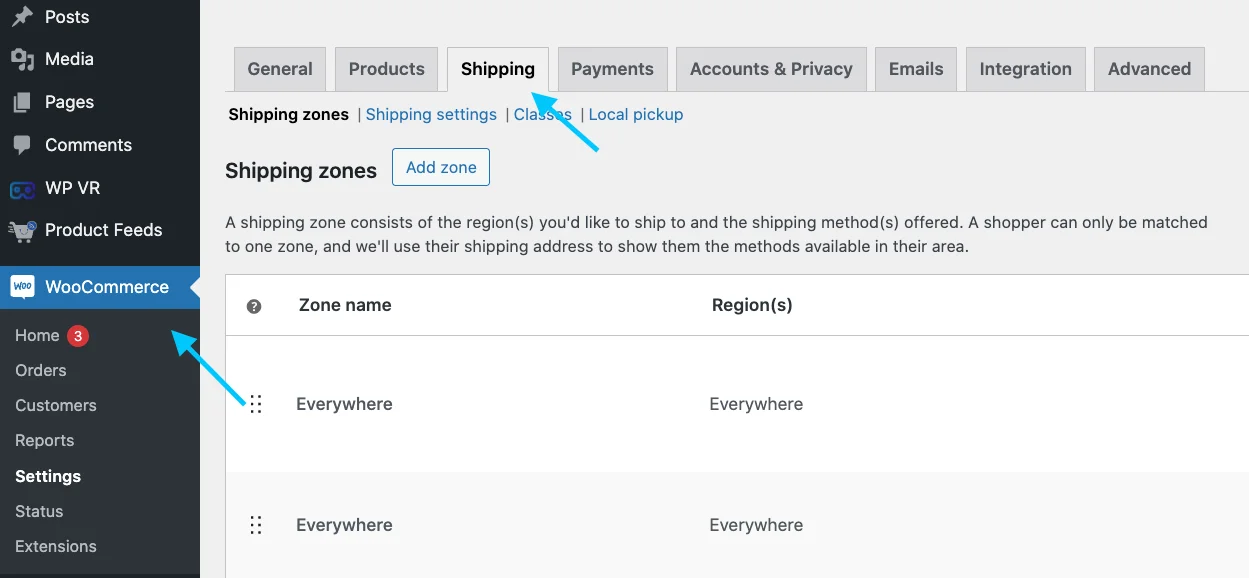Open the Shipping settings sub-link
1249x578 pixels.
pyautogui.click(x=431, y=114)
